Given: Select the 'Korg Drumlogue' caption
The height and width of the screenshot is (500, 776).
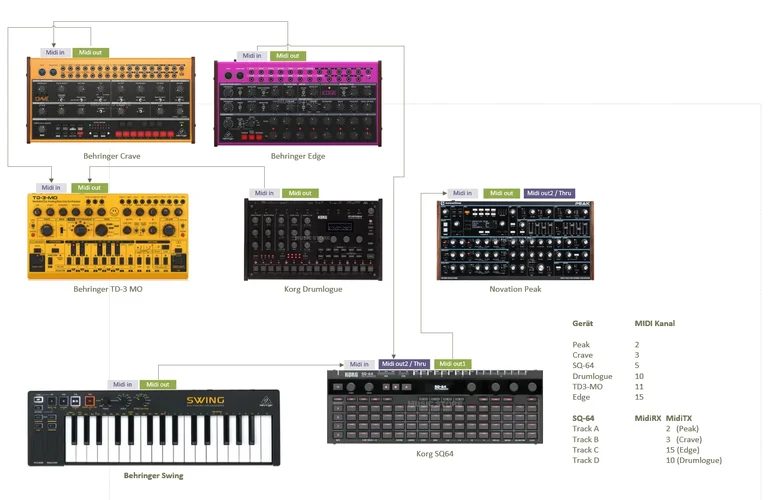Looking at the screenshot, I should [x=313, y=289].
